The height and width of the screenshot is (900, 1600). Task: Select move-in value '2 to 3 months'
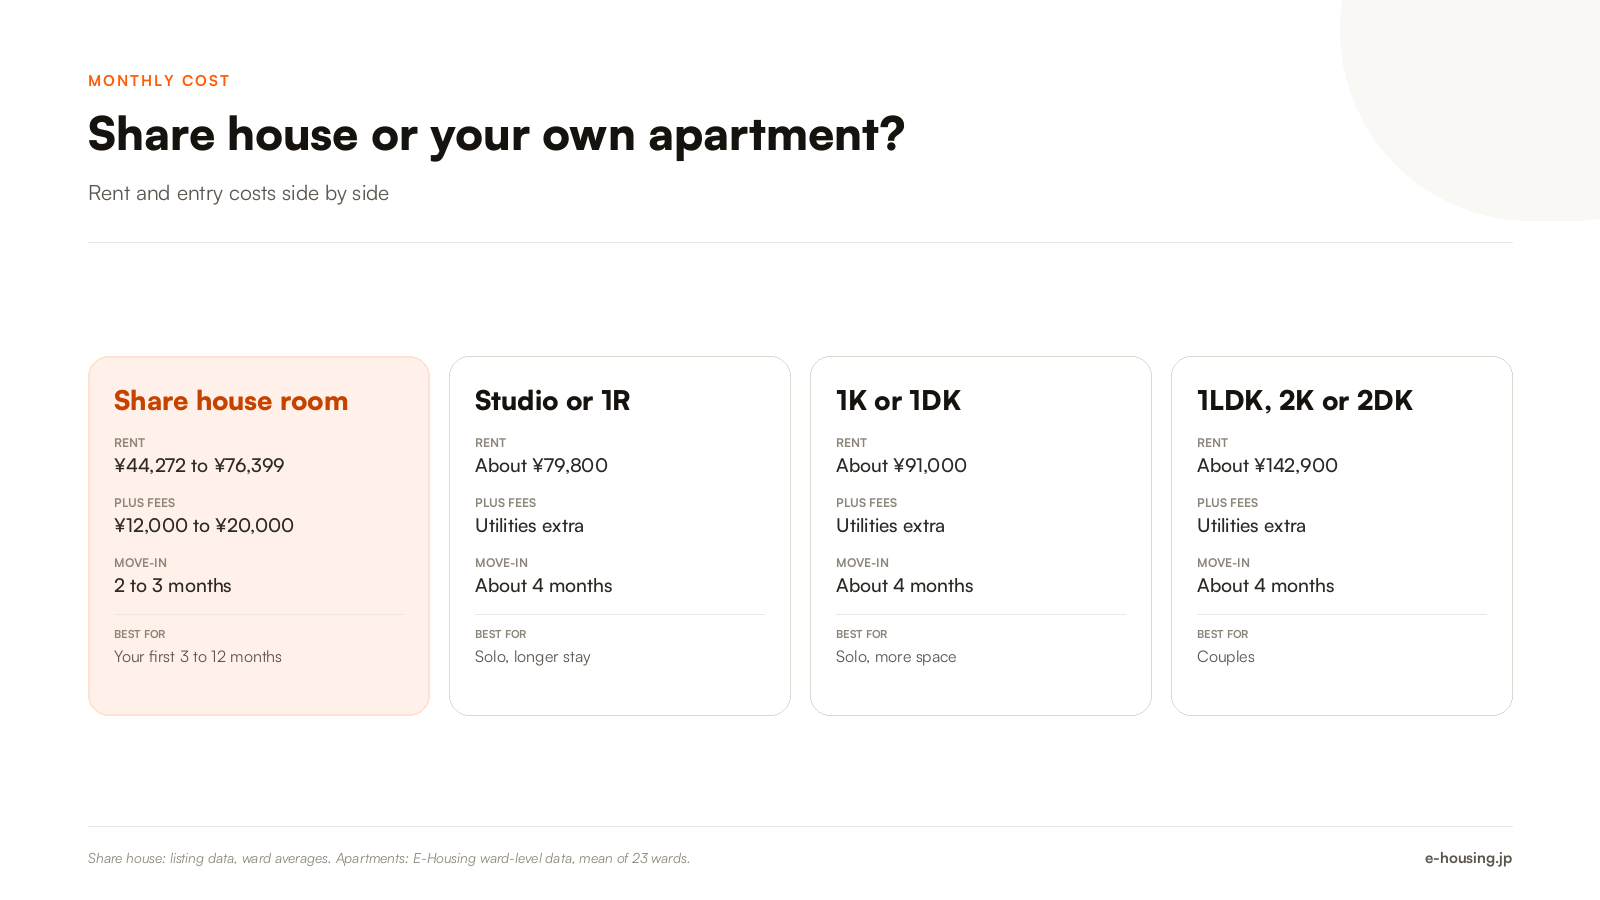click(x=173, y=585)
